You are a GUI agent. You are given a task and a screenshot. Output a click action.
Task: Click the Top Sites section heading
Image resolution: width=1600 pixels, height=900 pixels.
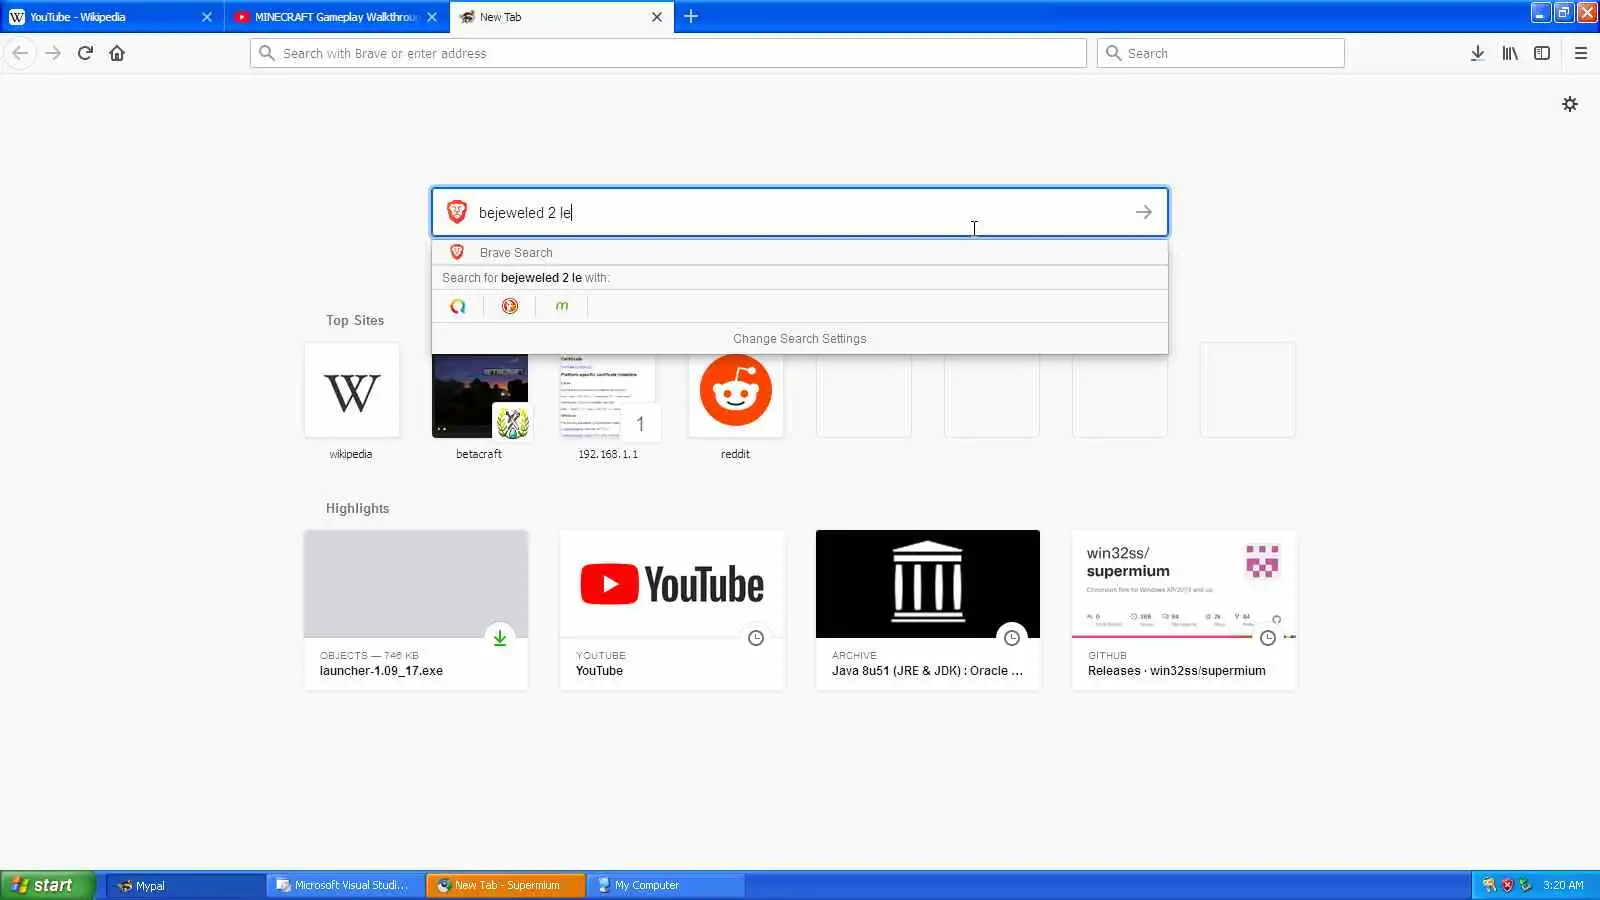[355, 320]
